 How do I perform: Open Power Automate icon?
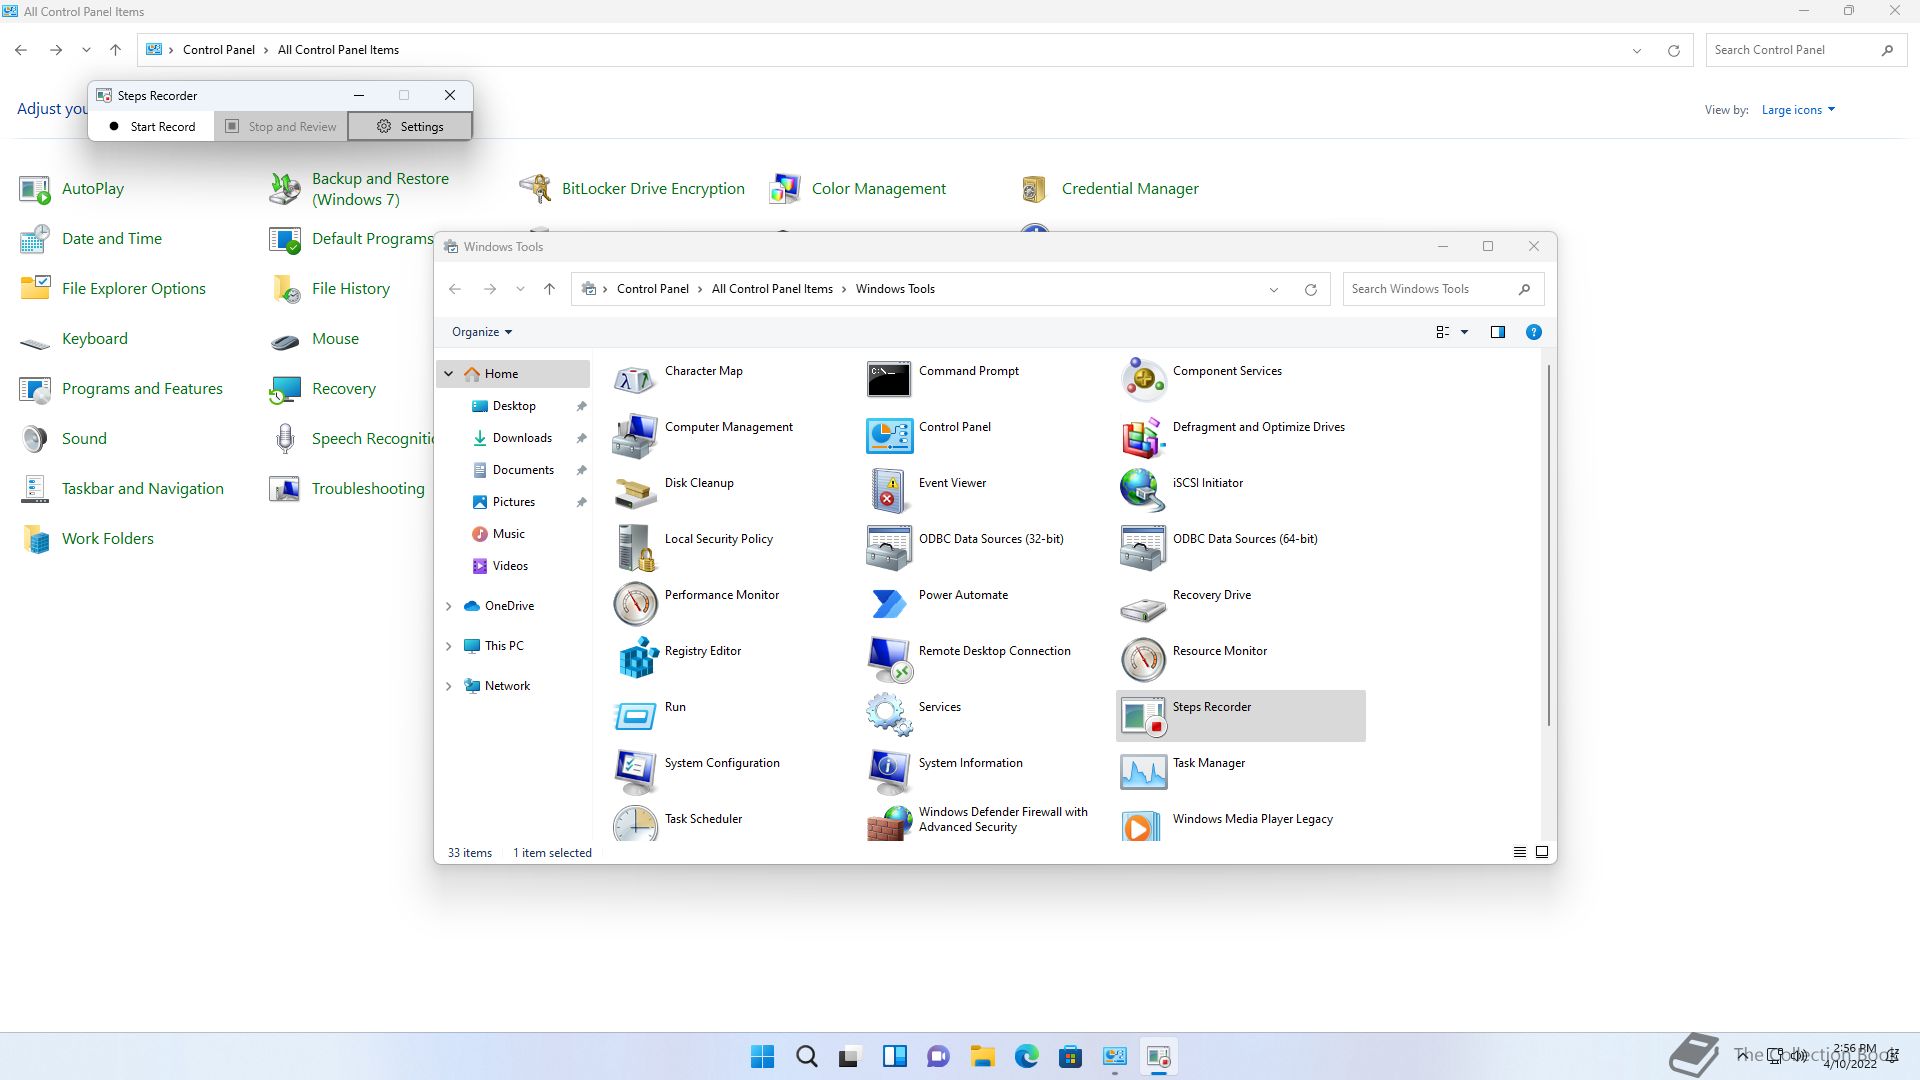(889, 604)
